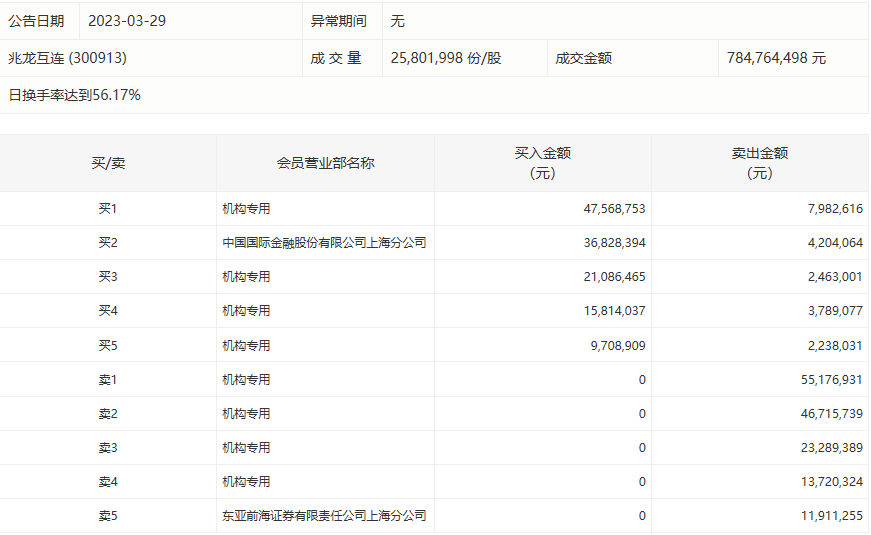This screenshot has width=871, height=535.
Task: Click turnover amount 784,764,498 元
Action: [777, 58]
